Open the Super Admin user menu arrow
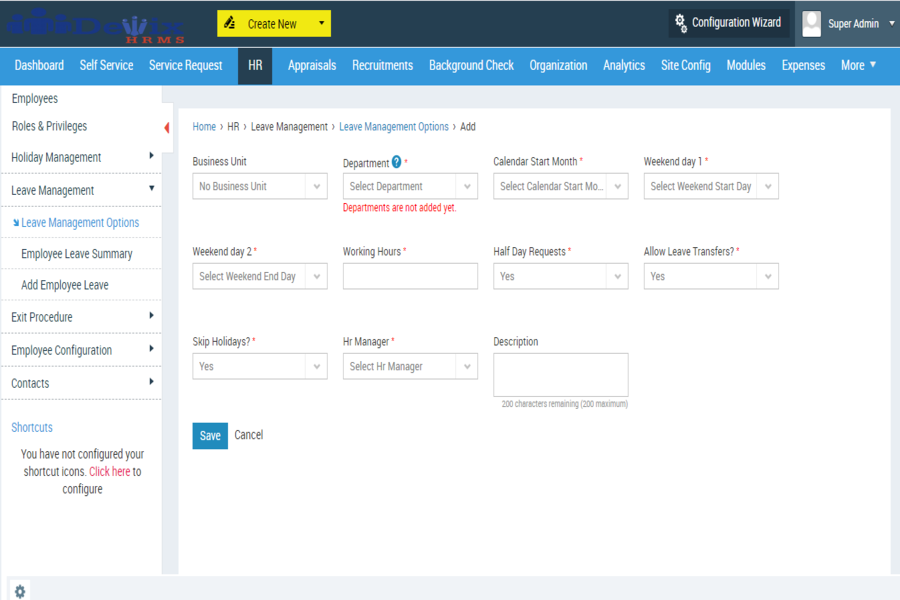 pos(892,24)
